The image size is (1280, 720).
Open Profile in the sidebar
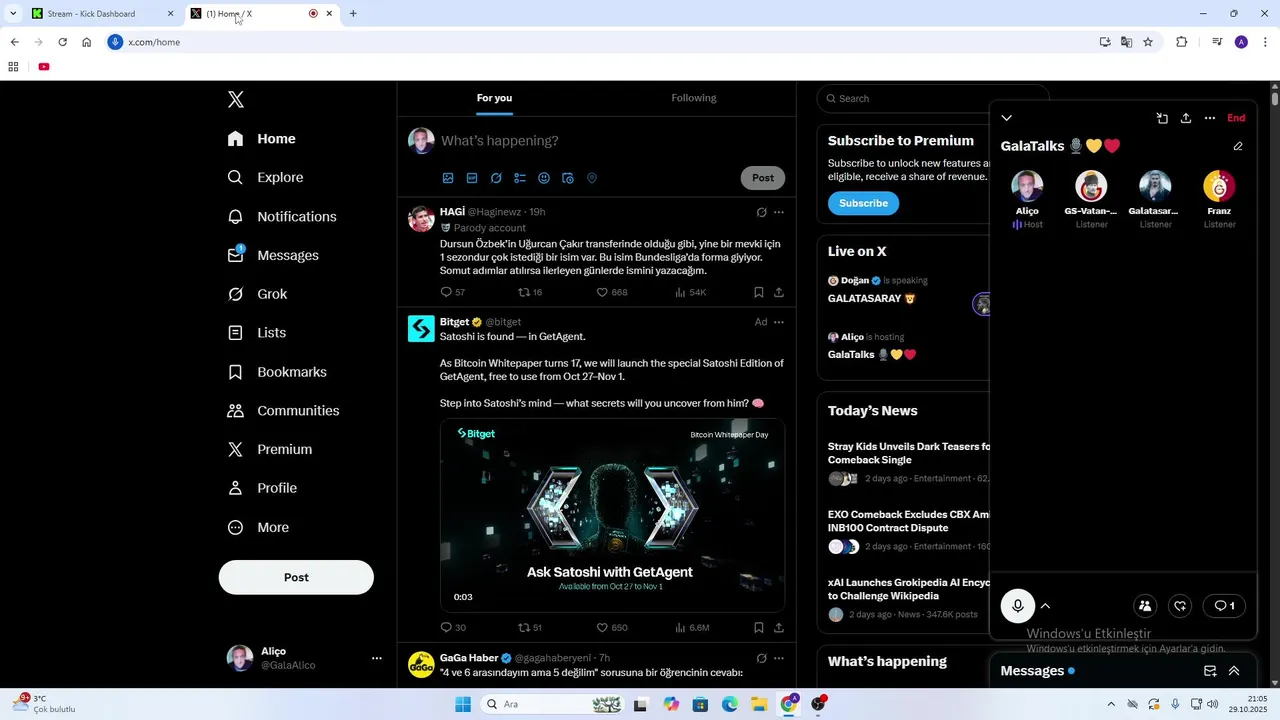click(x=262, y=488)
